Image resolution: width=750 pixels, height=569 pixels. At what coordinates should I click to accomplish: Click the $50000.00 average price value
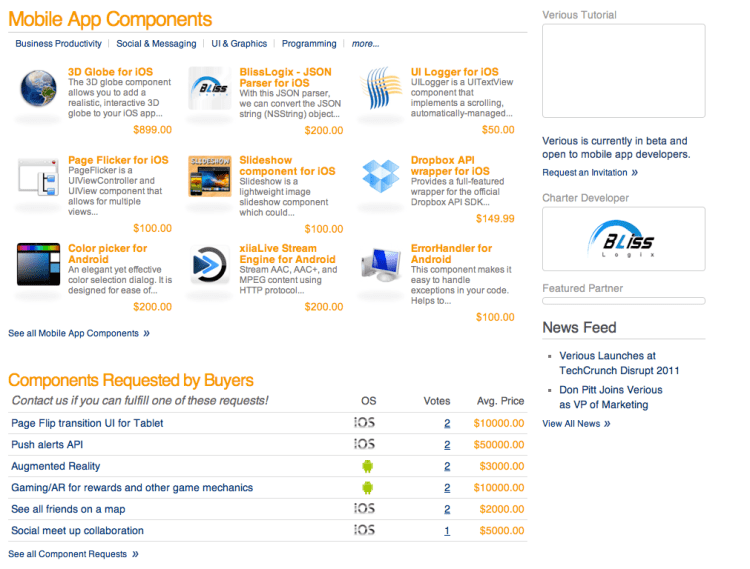pos(499,445)
